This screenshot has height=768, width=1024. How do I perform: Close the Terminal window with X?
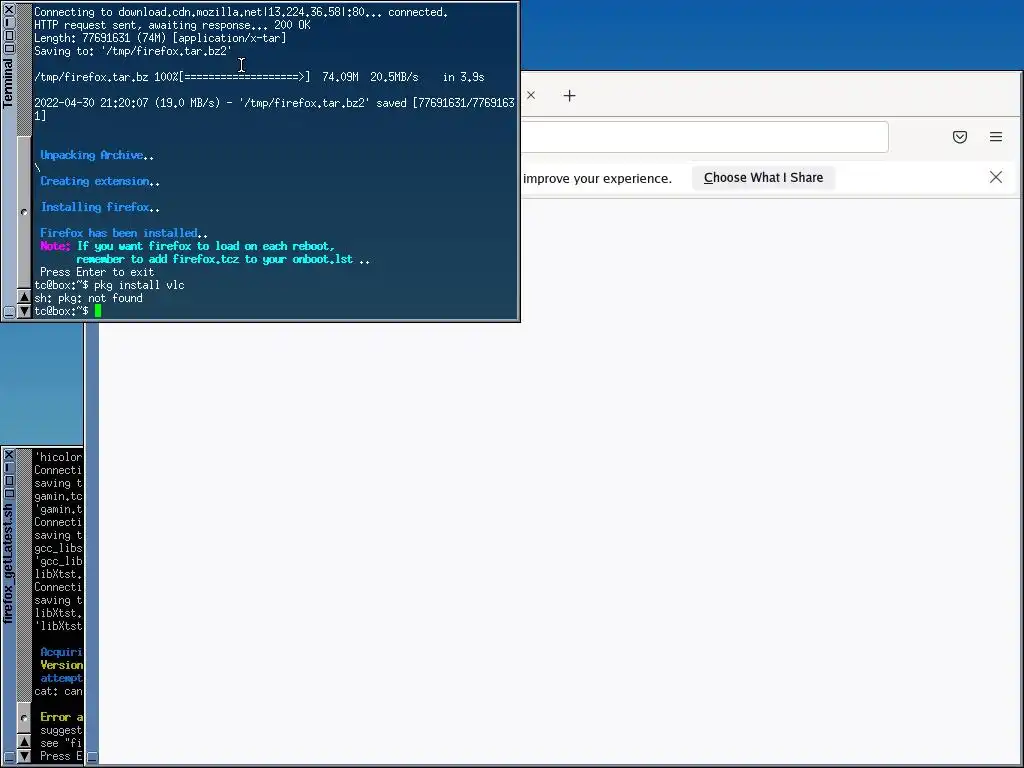(x=9, y=10)
